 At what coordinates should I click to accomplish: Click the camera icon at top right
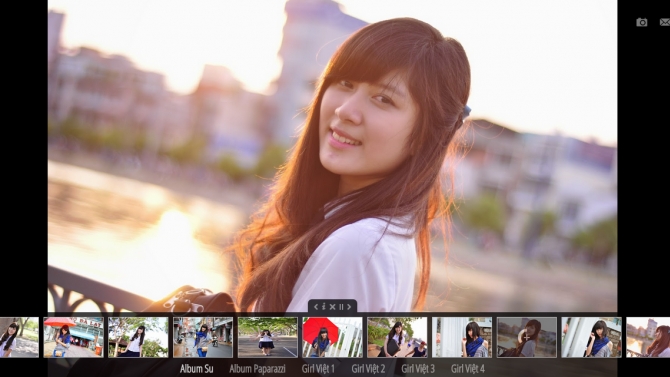pos(642,22)
